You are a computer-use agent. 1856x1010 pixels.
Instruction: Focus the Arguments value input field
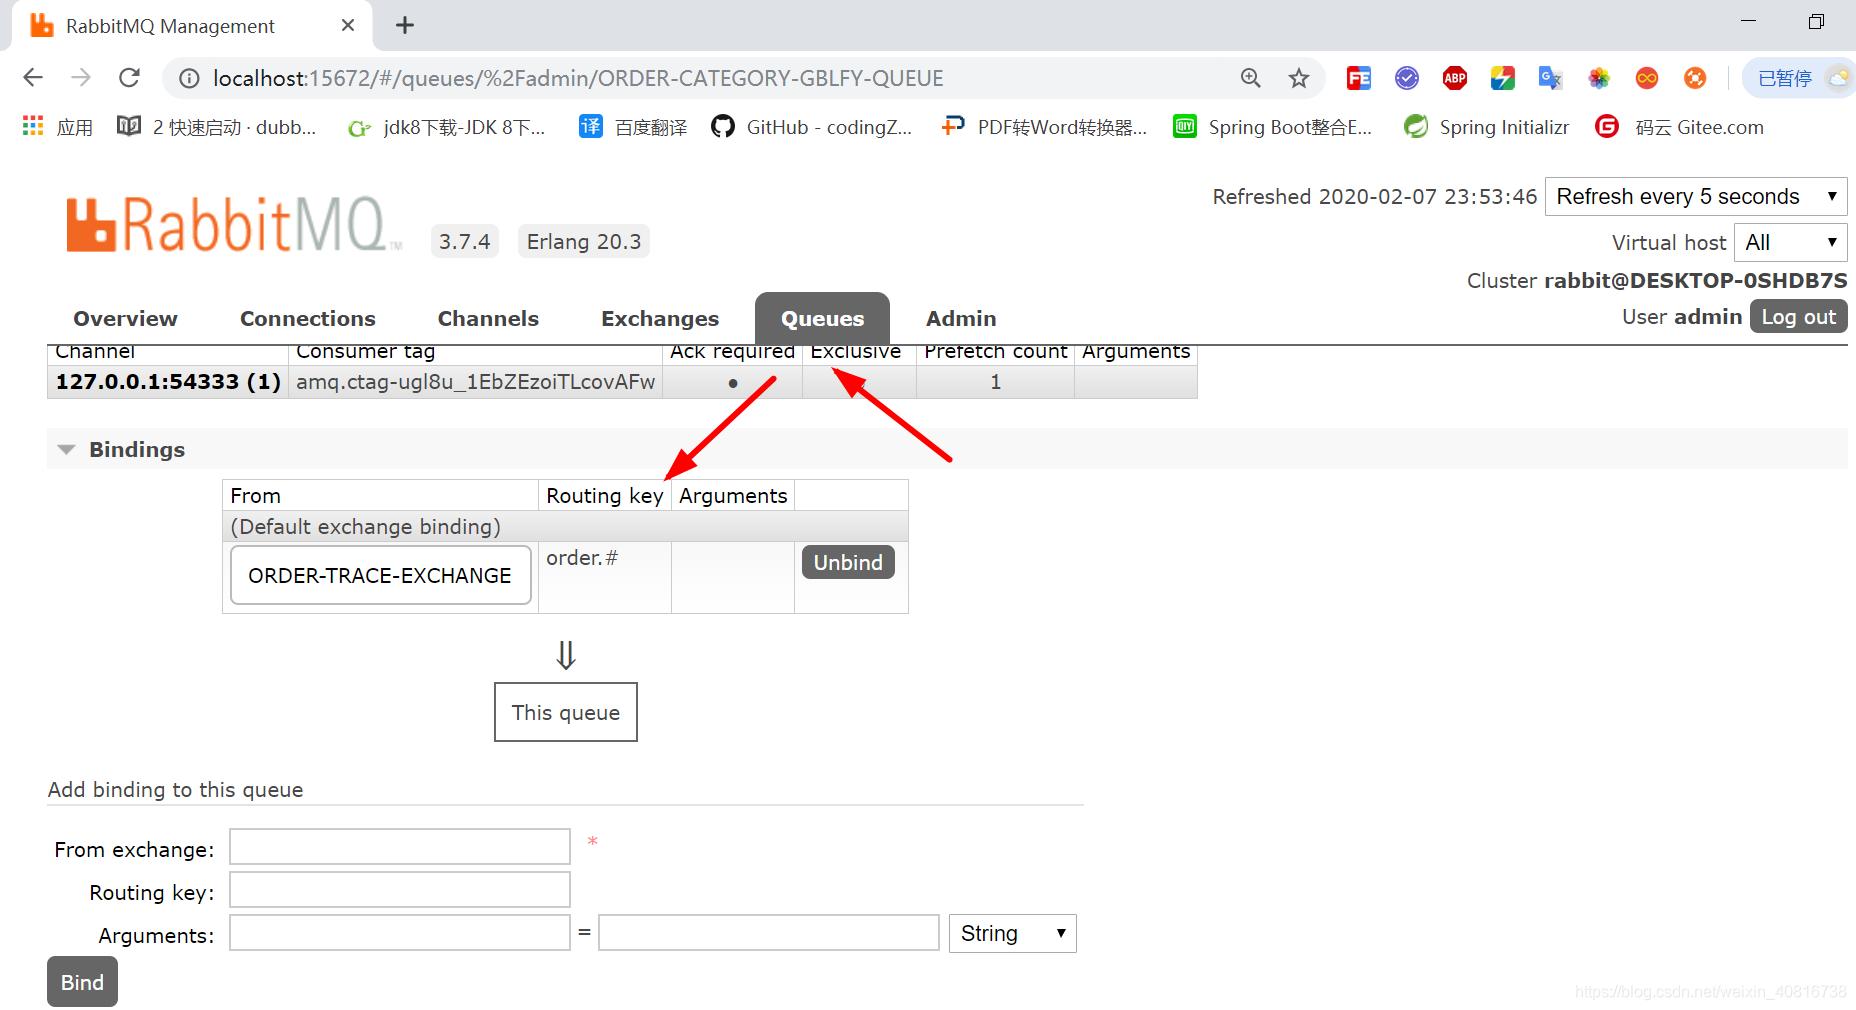click(769, 932)
